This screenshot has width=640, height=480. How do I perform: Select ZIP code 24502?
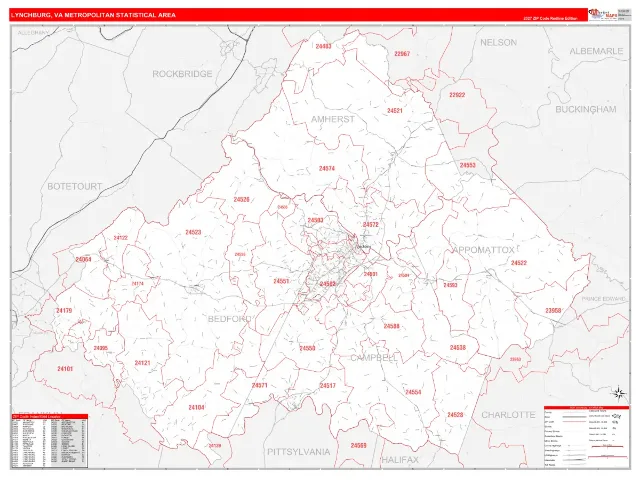coord(328,284)
